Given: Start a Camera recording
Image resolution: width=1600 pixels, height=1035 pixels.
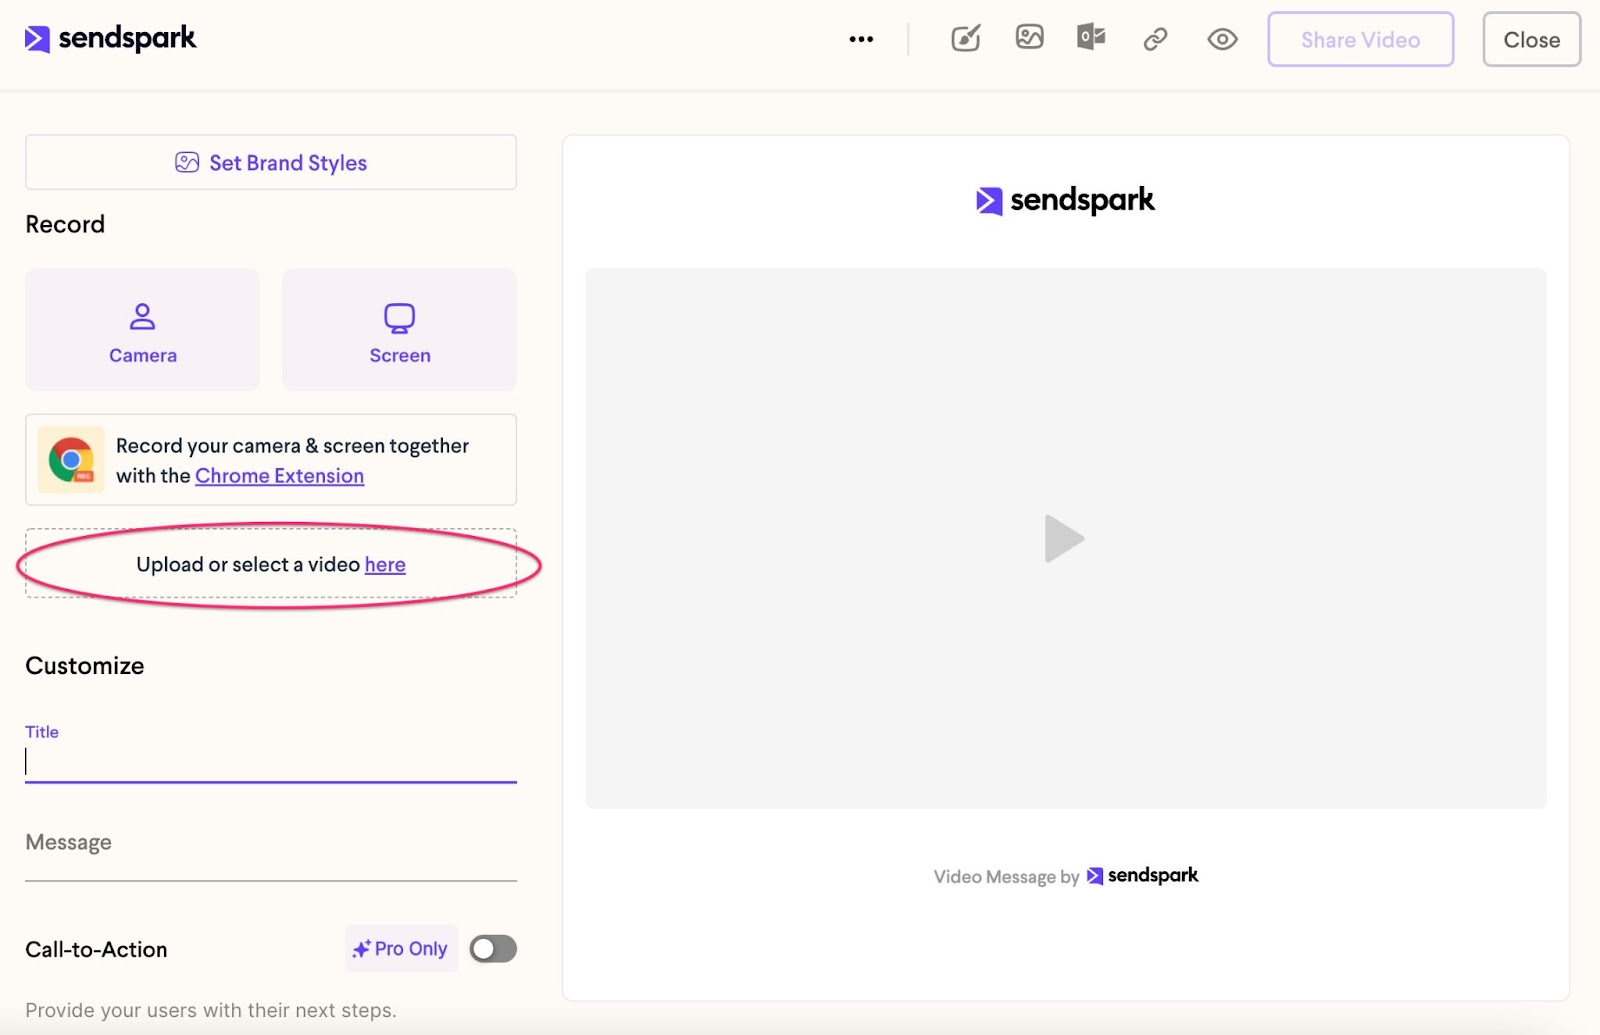Looking at the screenshot, I should [x=143, y=330].
